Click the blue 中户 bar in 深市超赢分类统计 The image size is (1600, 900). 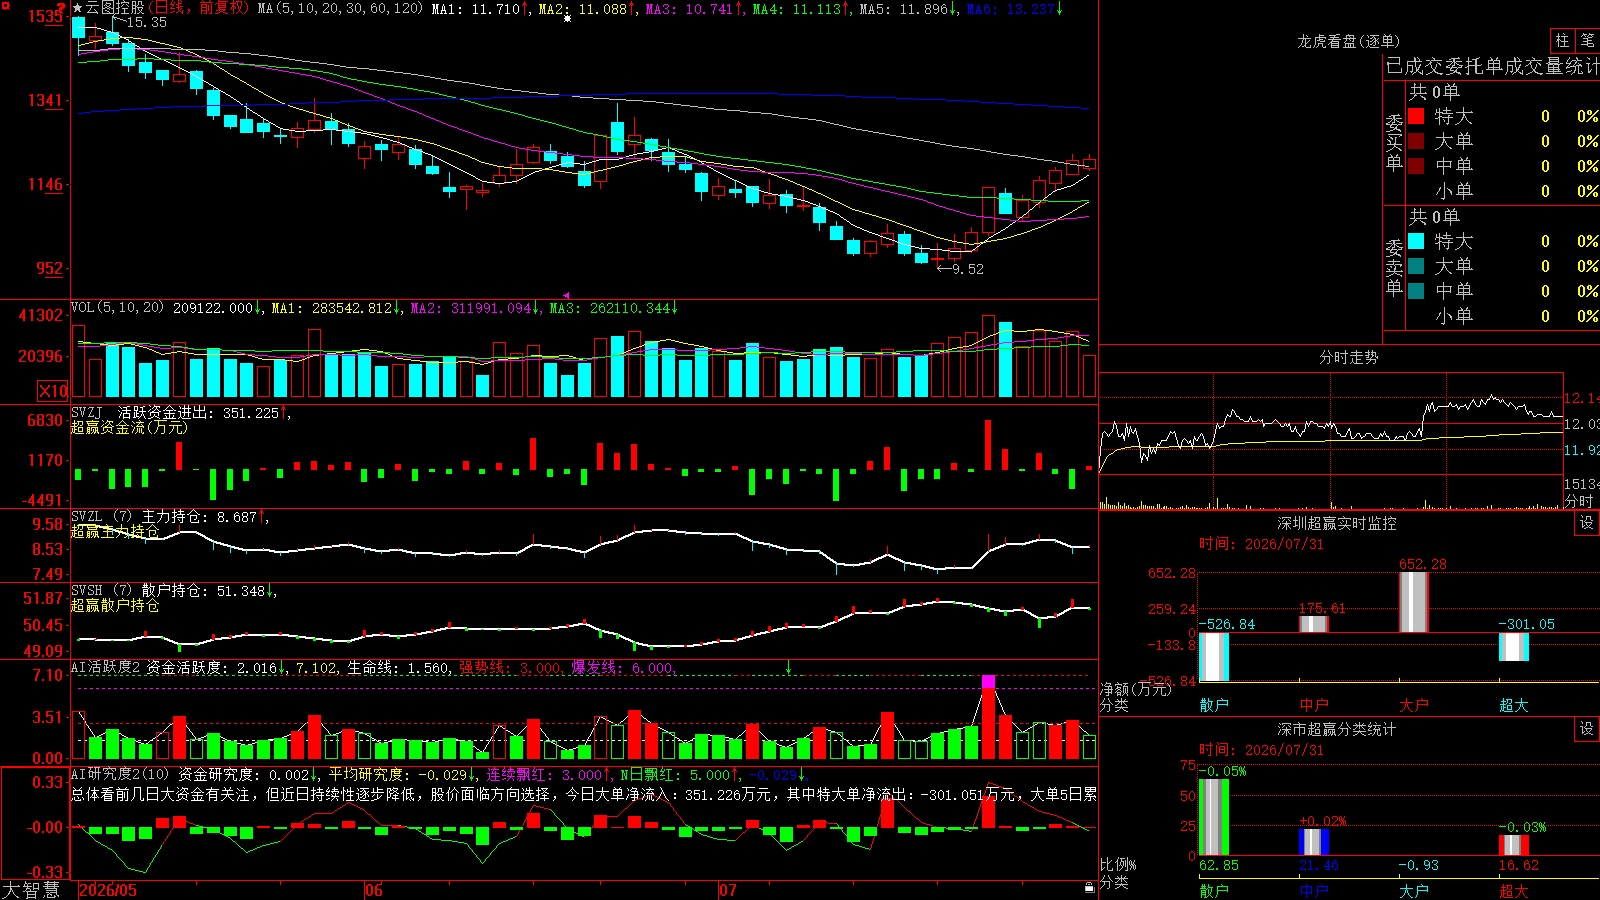pyautogui.click(x=1314, y=842)
